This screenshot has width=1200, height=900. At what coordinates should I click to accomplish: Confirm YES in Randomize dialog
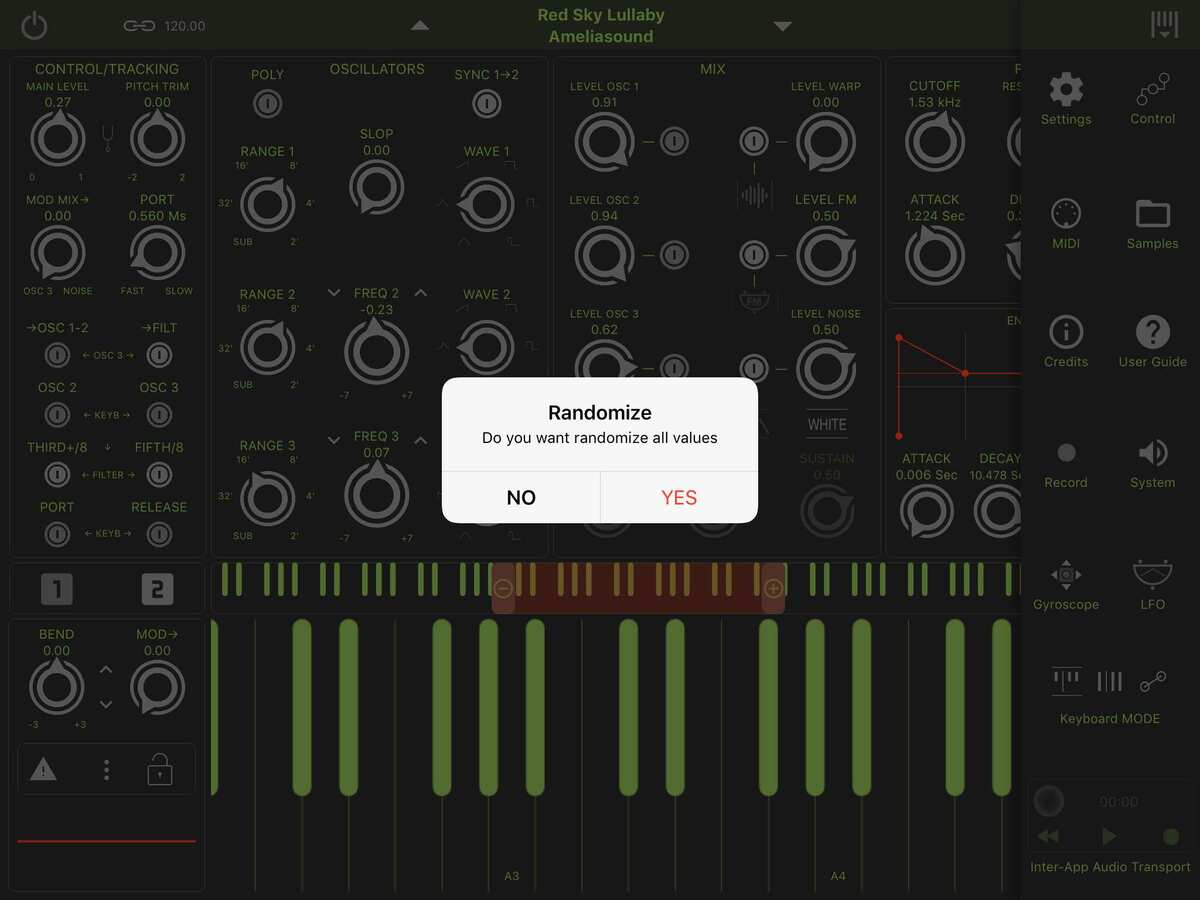pos(679,497)
